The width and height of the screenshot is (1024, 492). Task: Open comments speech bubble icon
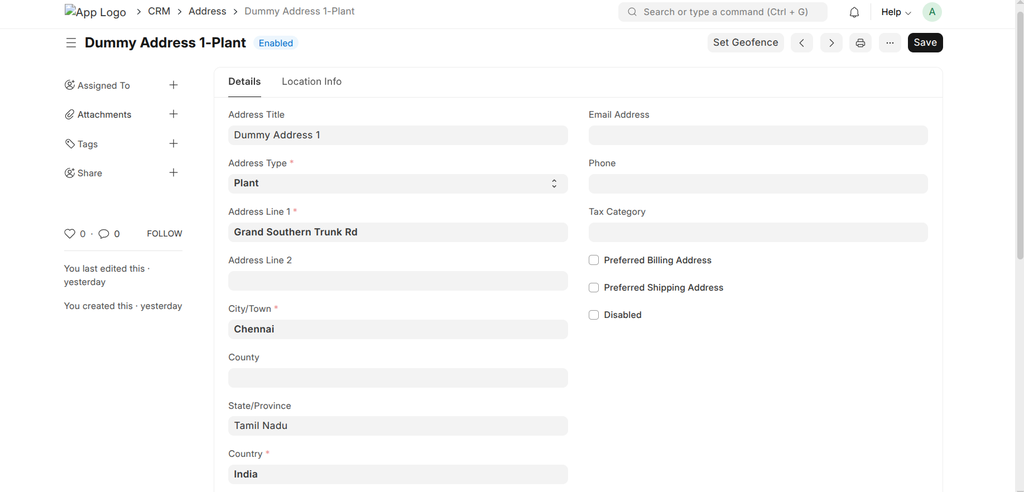pyautogui.click(x=104, y=233)
